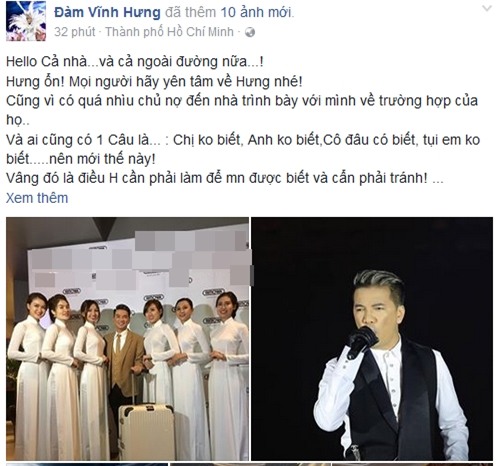
Task: Click the black-gloved microphone in the stage photo
Action: [362, 342]
